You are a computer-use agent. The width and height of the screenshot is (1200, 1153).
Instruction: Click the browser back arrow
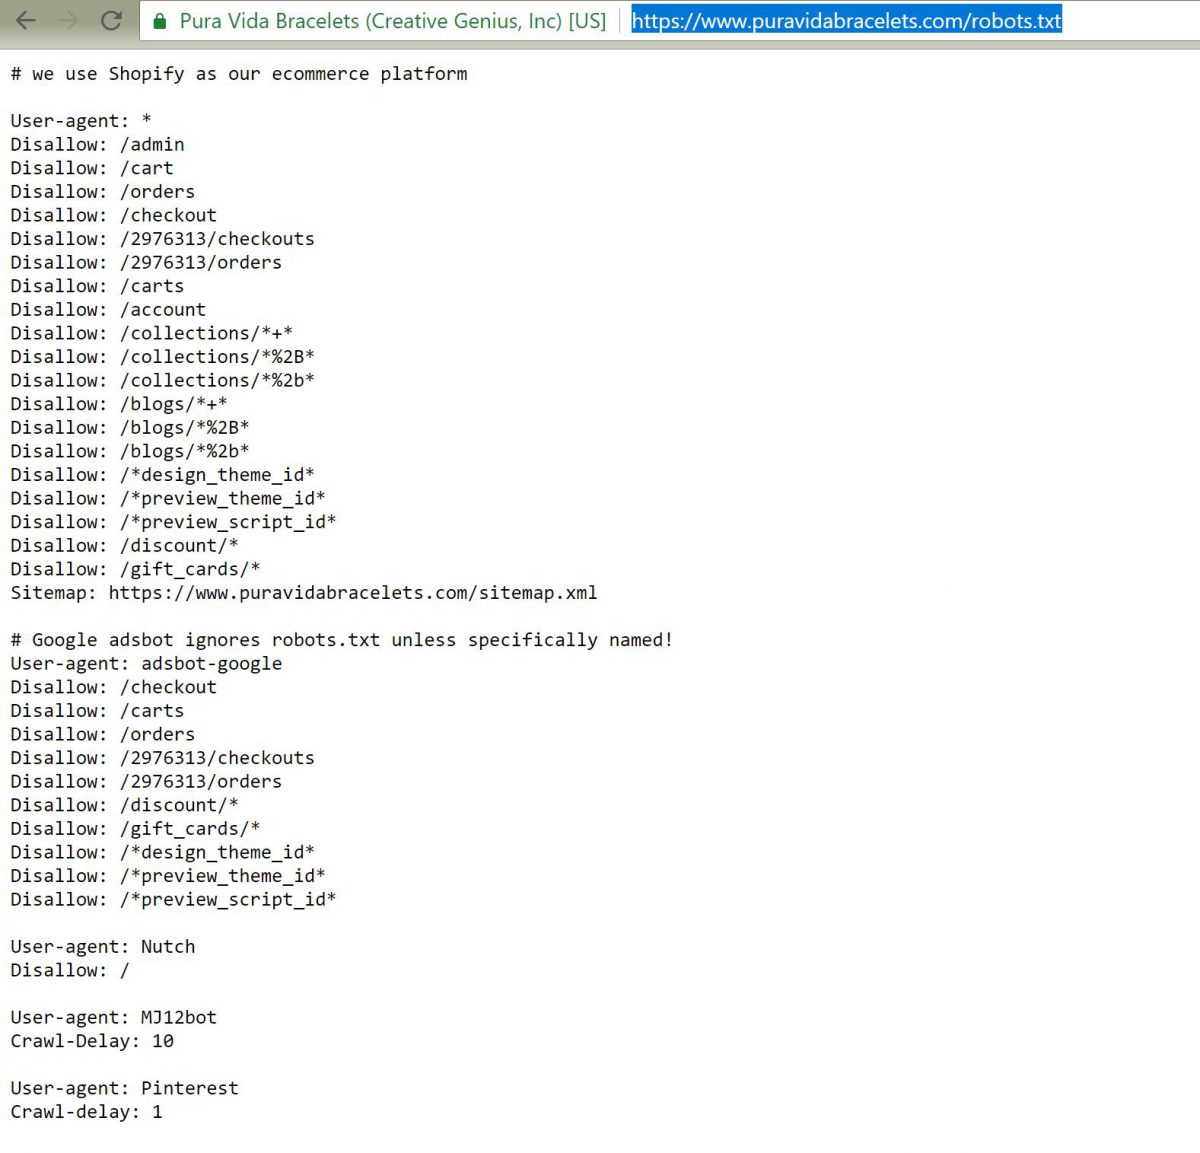click(26, 20)
